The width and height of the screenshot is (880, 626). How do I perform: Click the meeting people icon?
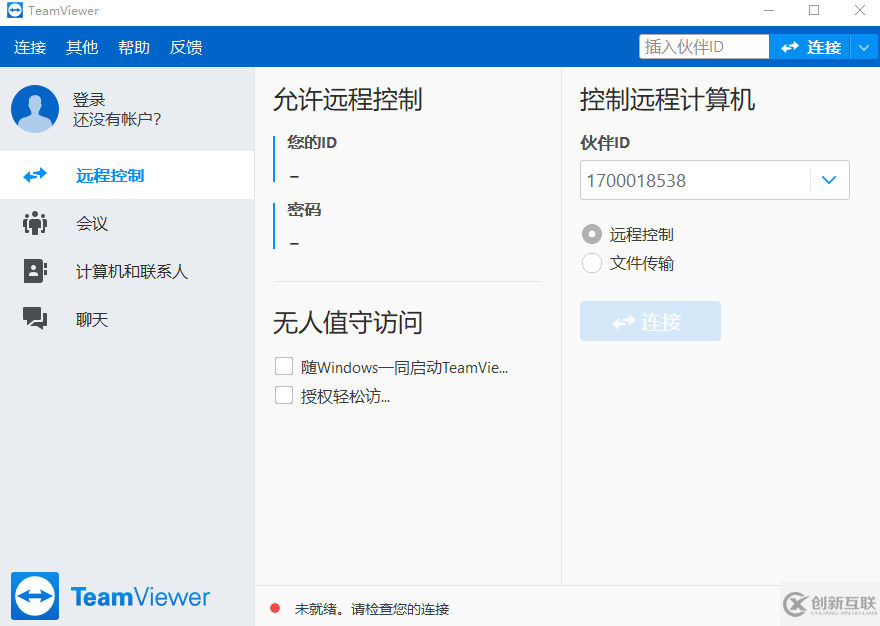point(35,223)
